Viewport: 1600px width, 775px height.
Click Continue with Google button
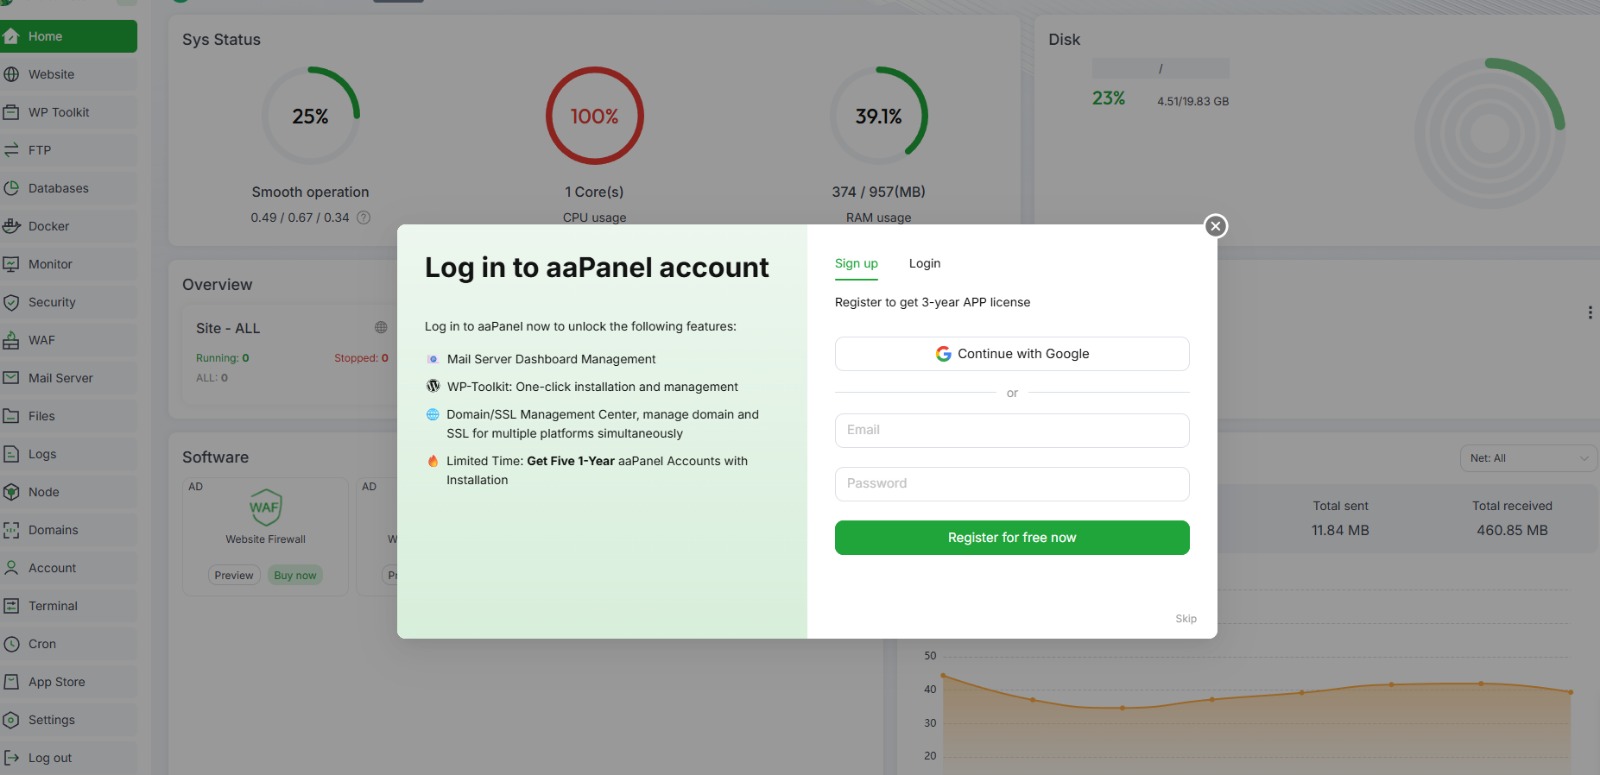(1012, 354)
